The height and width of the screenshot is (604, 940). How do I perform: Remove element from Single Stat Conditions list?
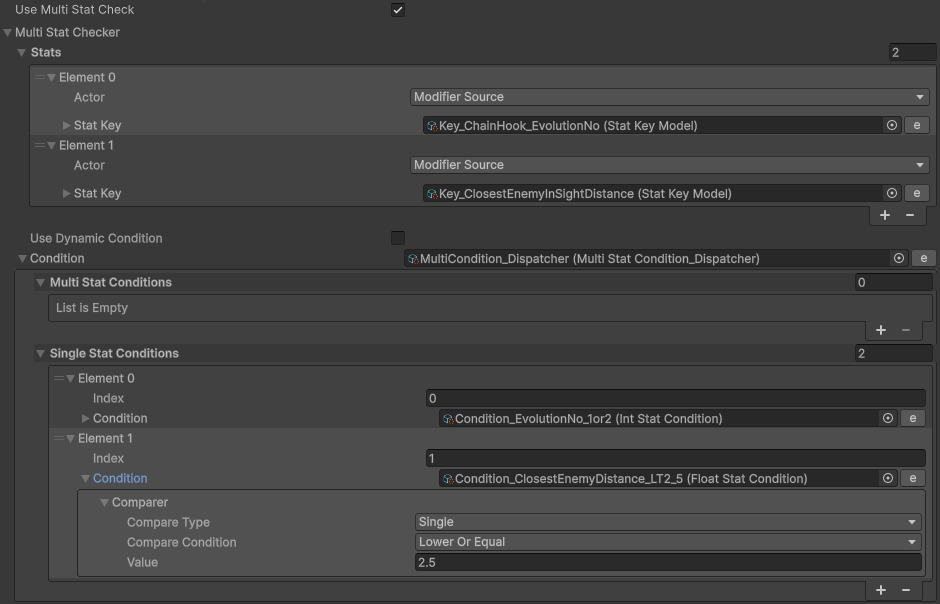(906, 590)
